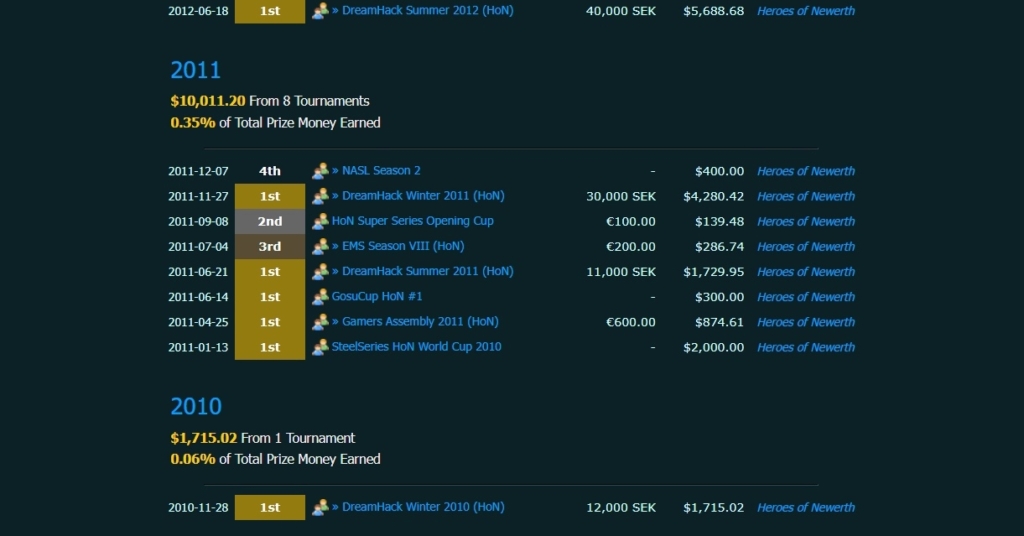Click the 2010 year heading
Viewport: 1024px width, 536px height.
click(196, 406)
